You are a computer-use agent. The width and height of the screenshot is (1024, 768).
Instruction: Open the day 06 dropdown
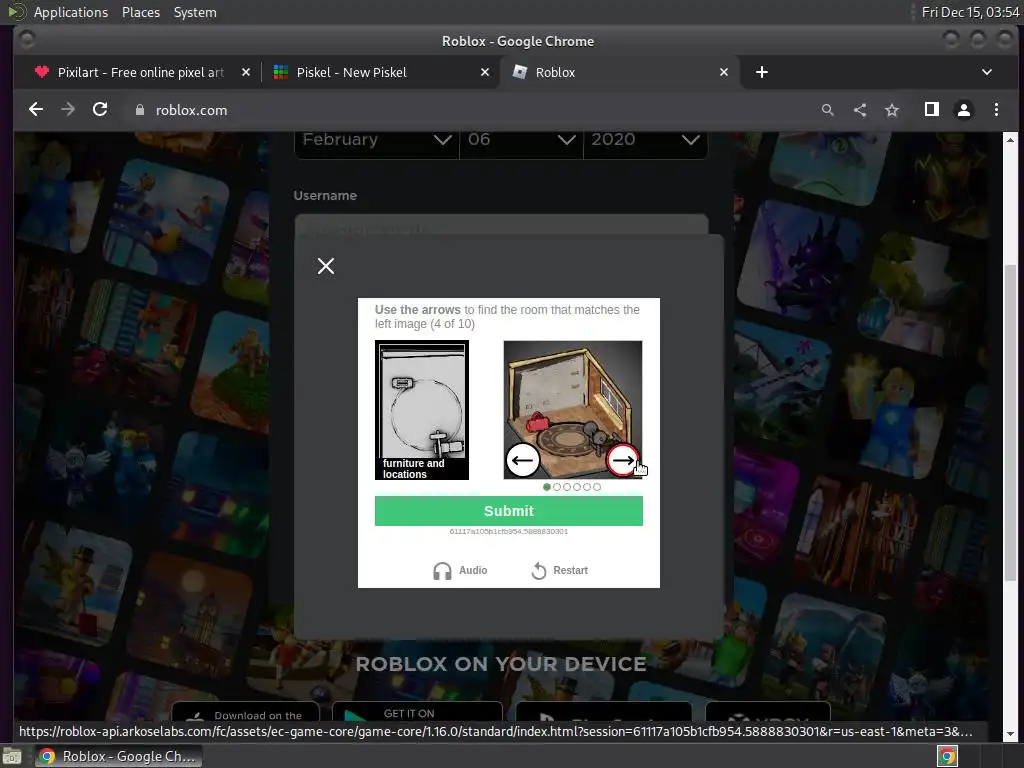tap(521, 140)
